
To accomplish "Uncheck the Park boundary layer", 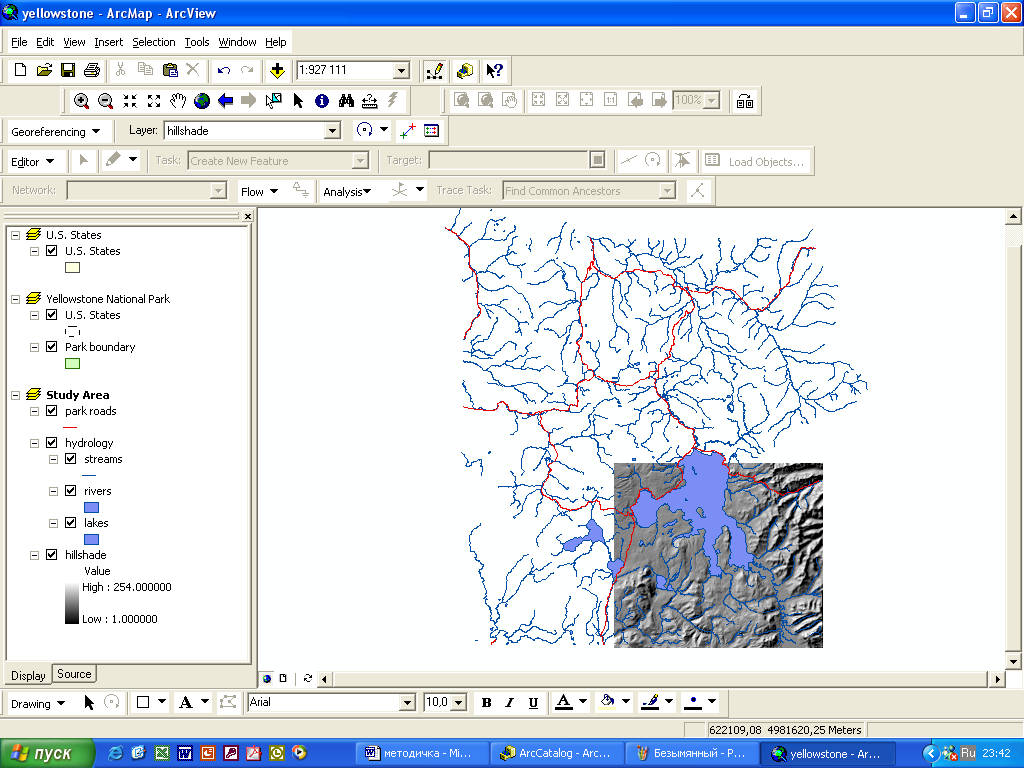I will pos(52,347).
